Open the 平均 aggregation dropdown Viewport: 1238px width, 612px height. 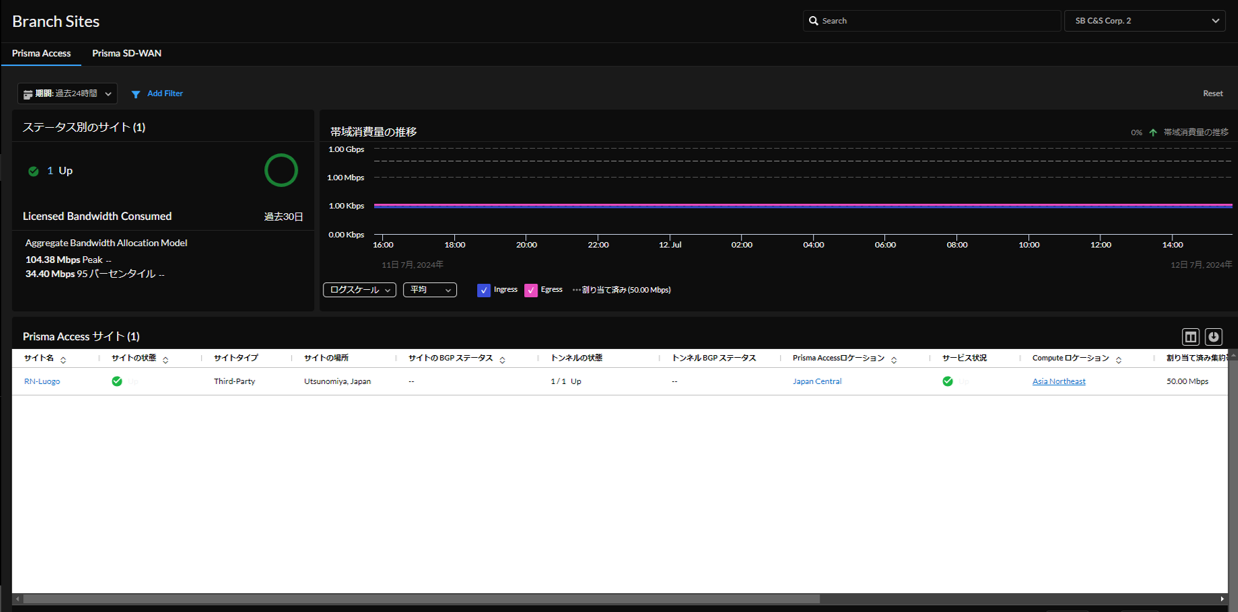430,290
